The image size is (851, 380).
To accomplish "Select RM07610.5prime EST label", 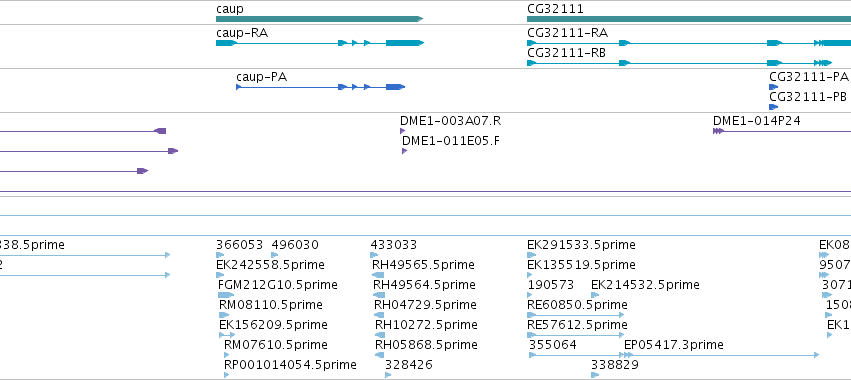I will click(276, 345).
